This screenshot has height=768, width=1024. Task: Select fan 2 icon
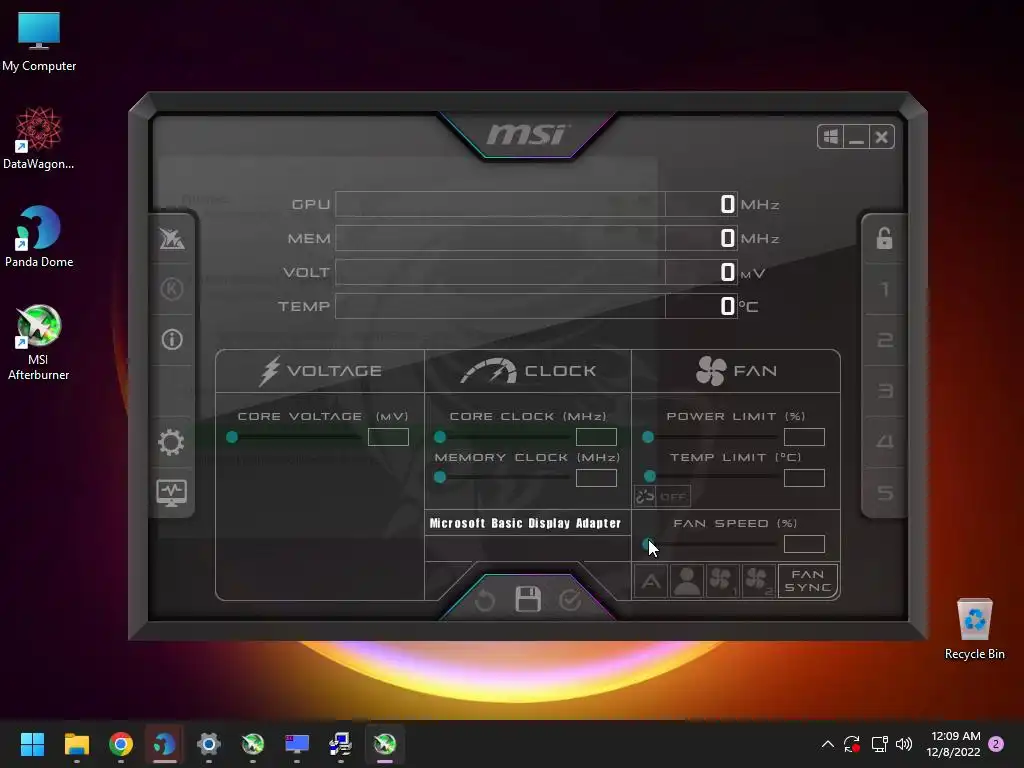tap(758, 581)
